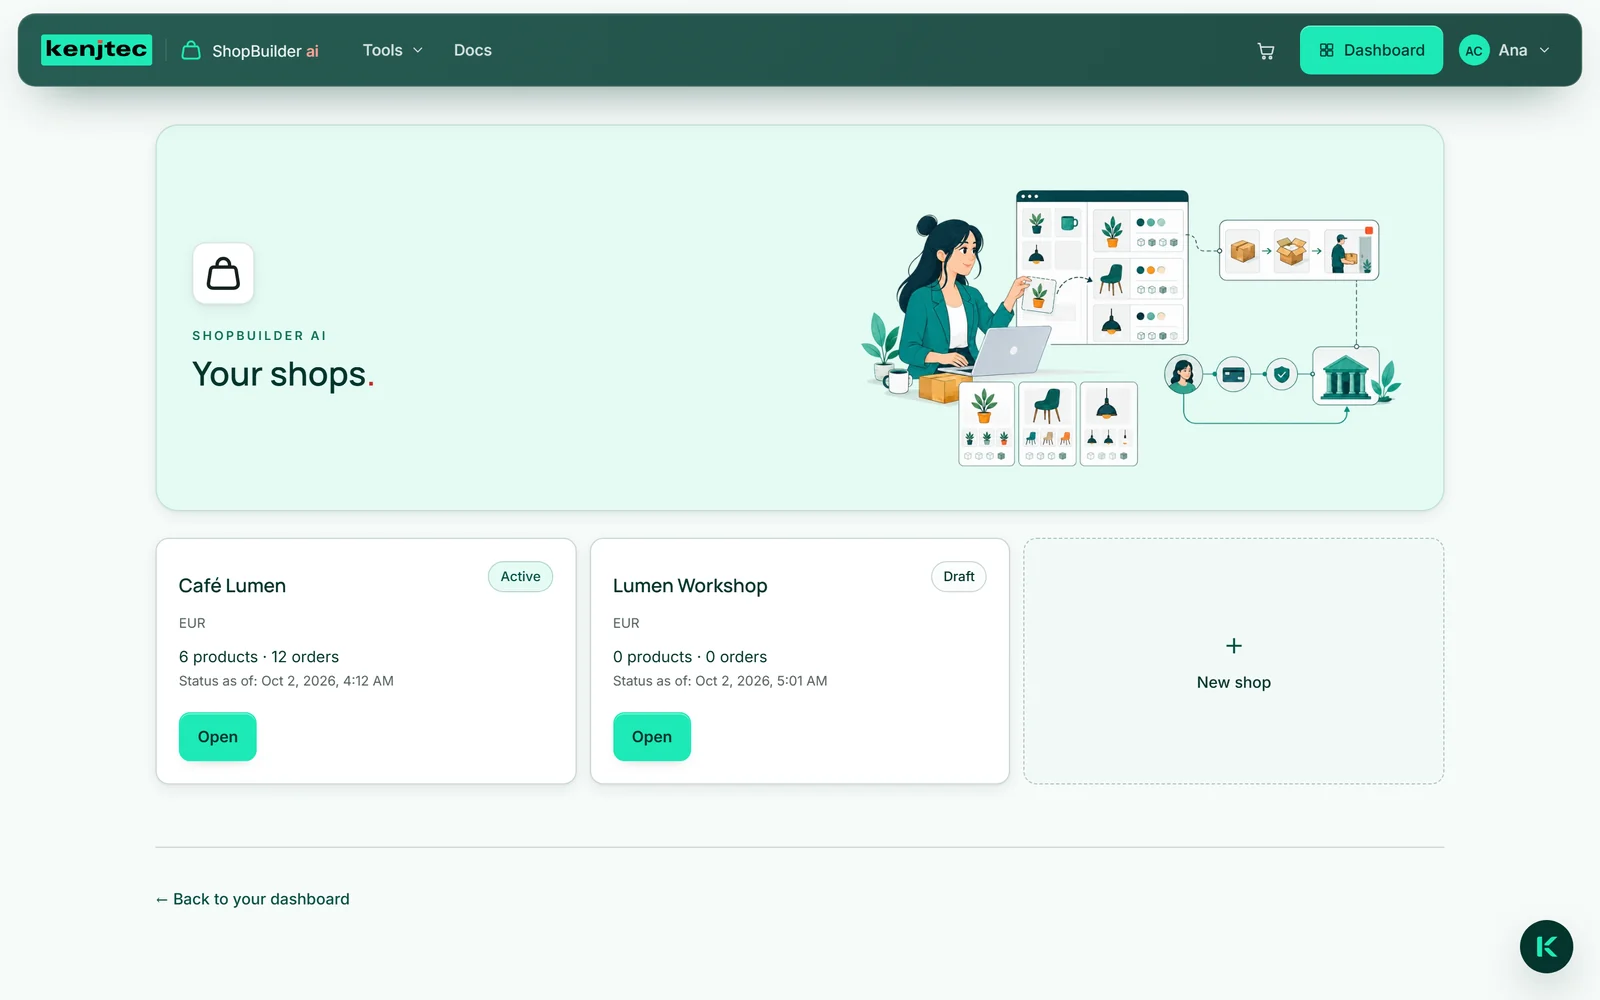This screenshot has width=1600, height=1000.
Task: Expand the Ana account menu chevron
Action: tap(1544, 50)
